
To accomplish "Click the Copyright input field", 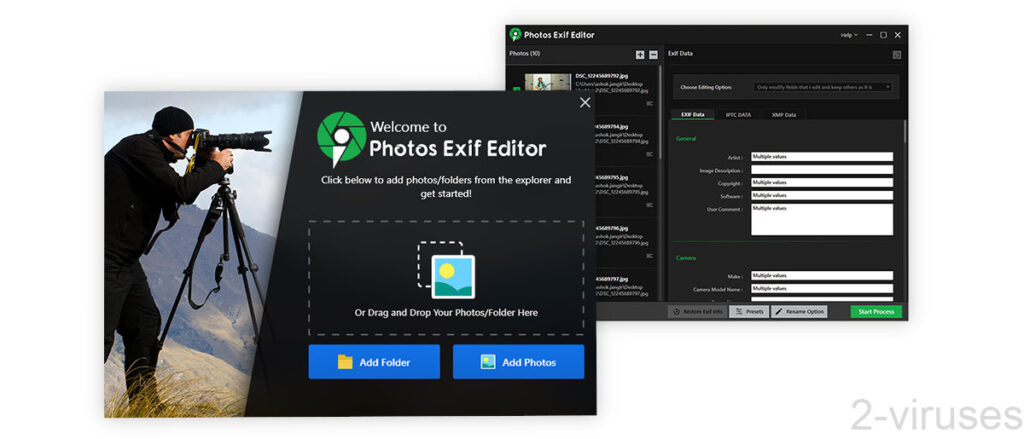I will click(x=822, y=183).
